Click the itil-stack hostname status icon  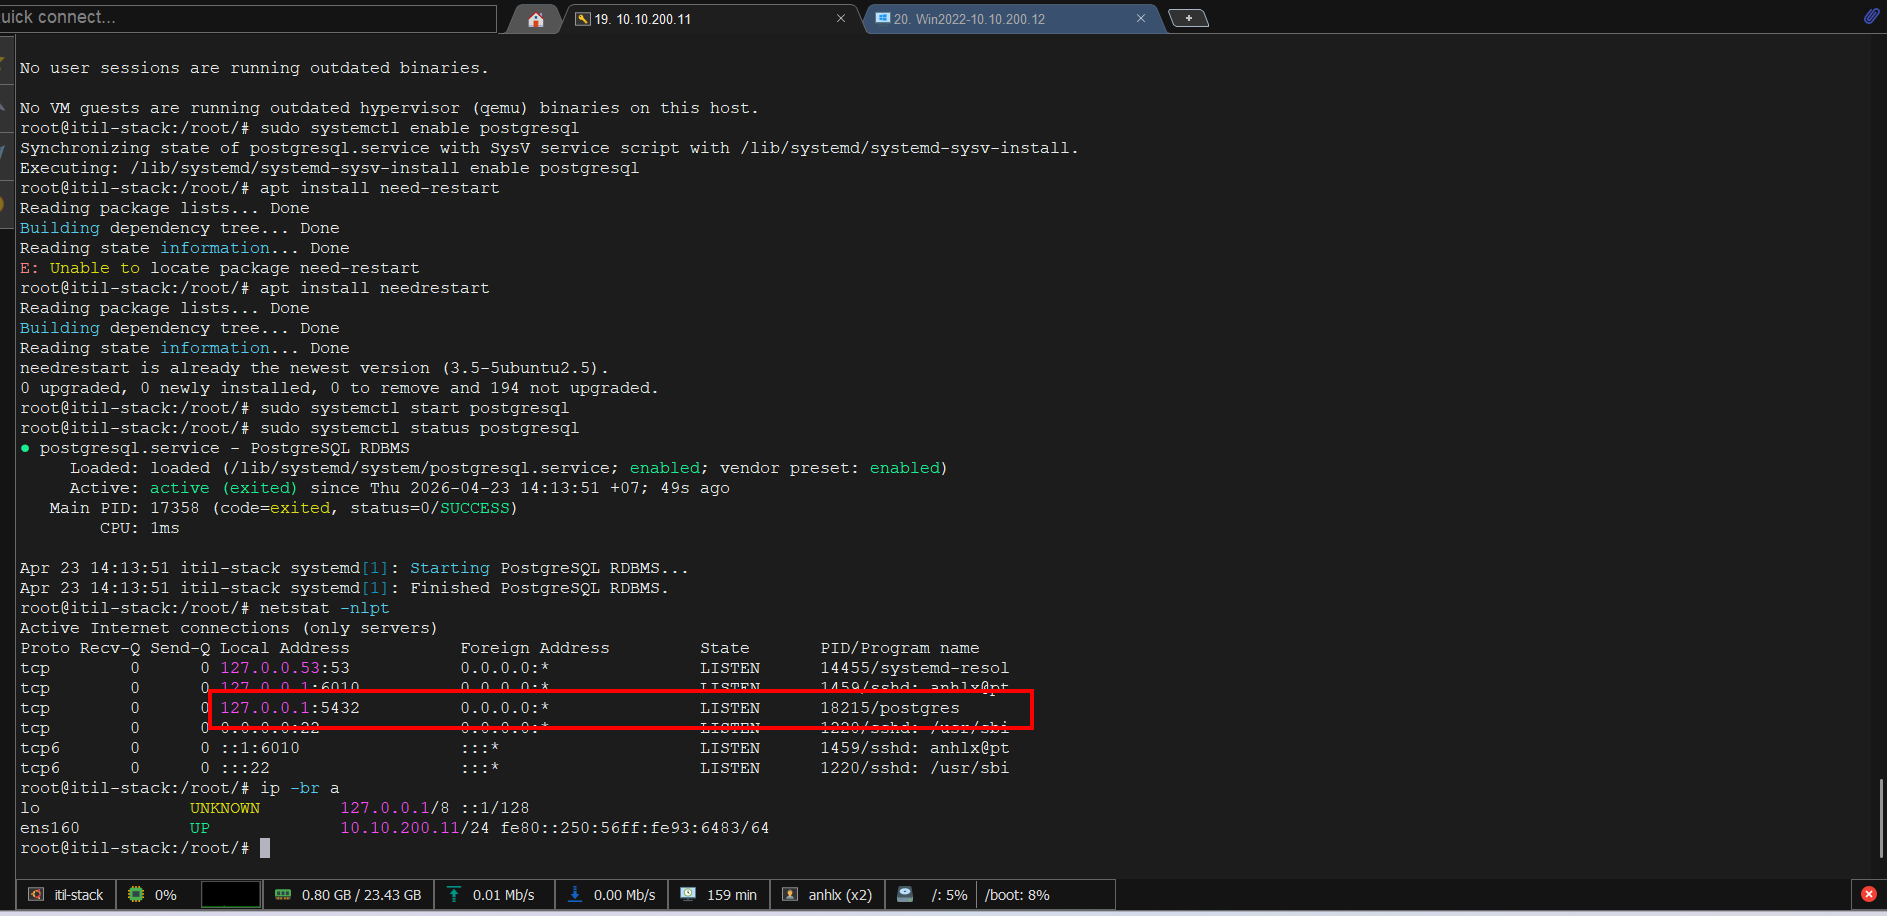pos(37,895)
